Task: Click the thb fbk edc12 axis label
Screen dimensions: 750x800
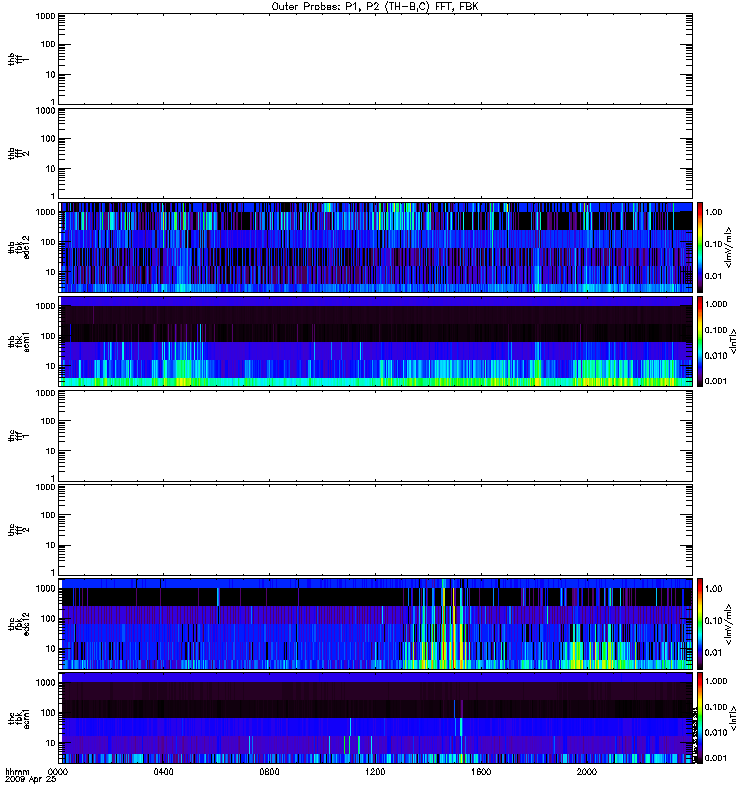Action: pyautogui.click(x=18, y=247)
